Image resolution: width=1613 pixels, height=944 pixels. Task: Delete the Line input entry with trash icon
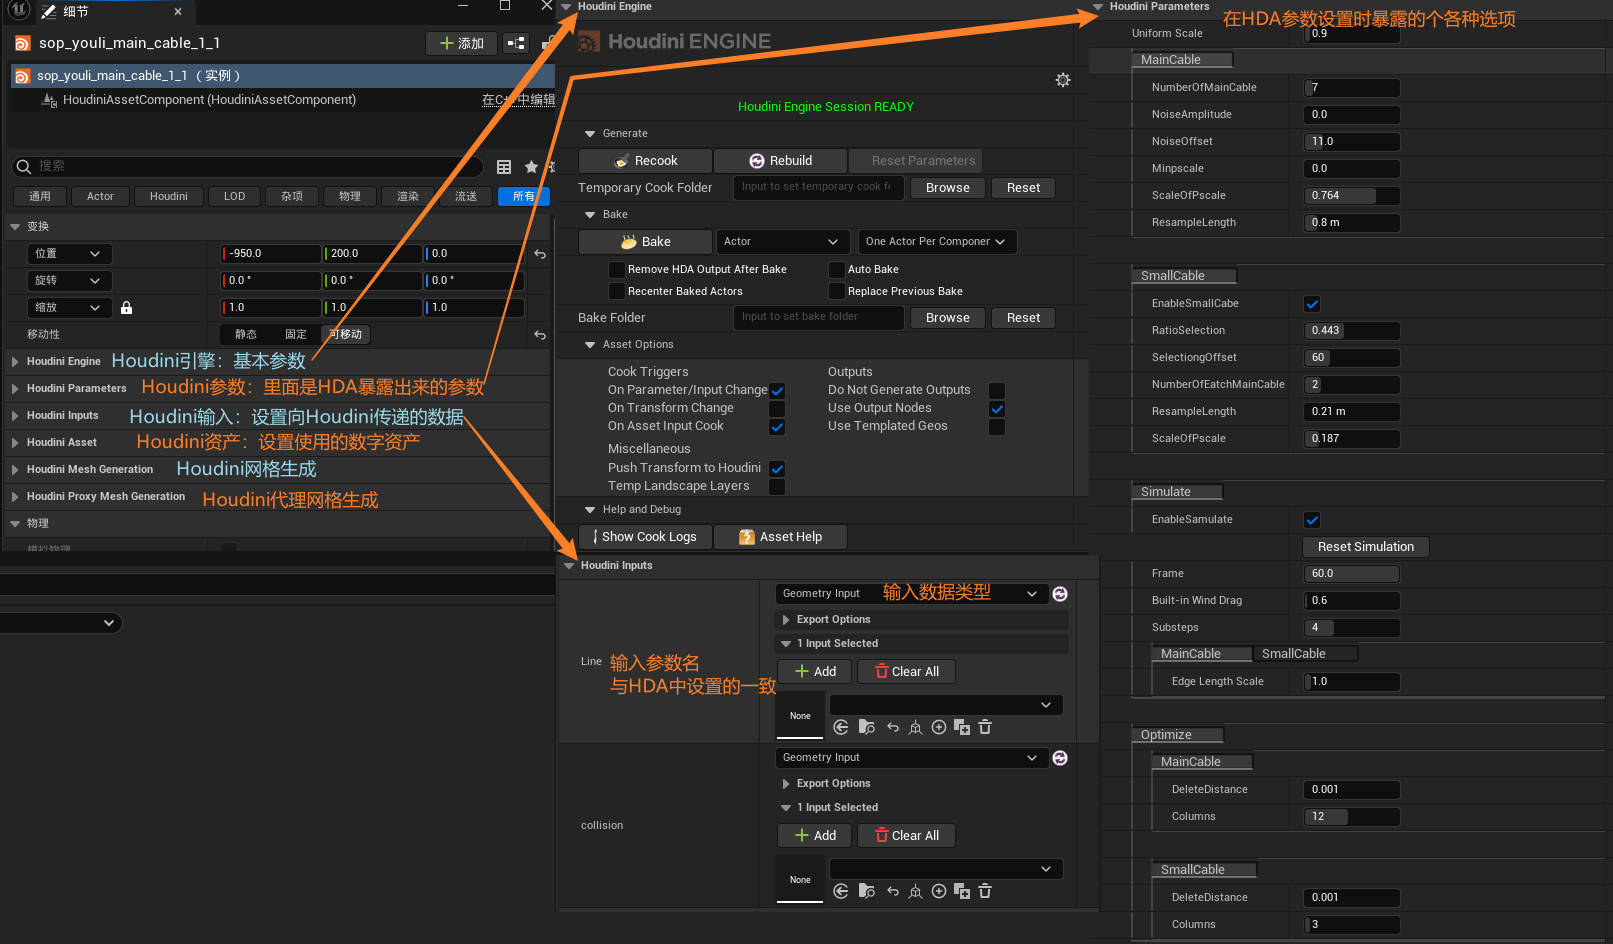point(985,728)
